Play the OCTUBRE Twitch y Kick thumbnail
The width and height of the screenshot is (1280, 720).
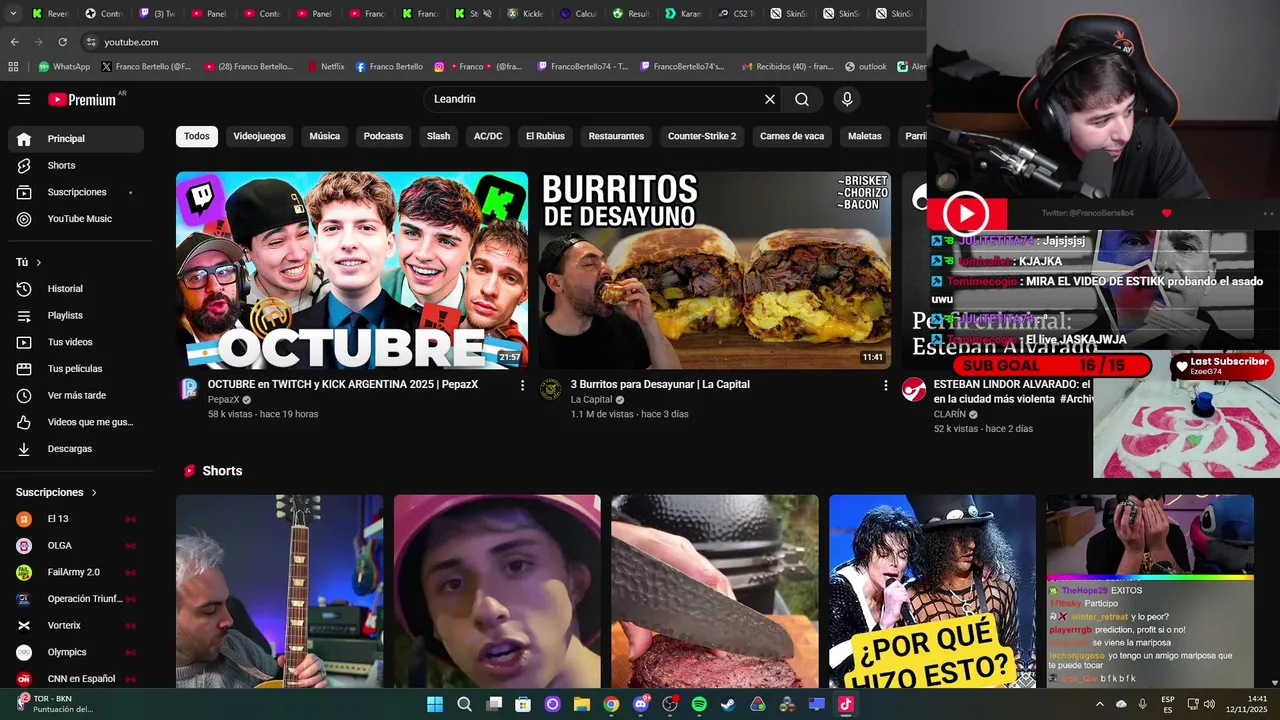[352, 270]
